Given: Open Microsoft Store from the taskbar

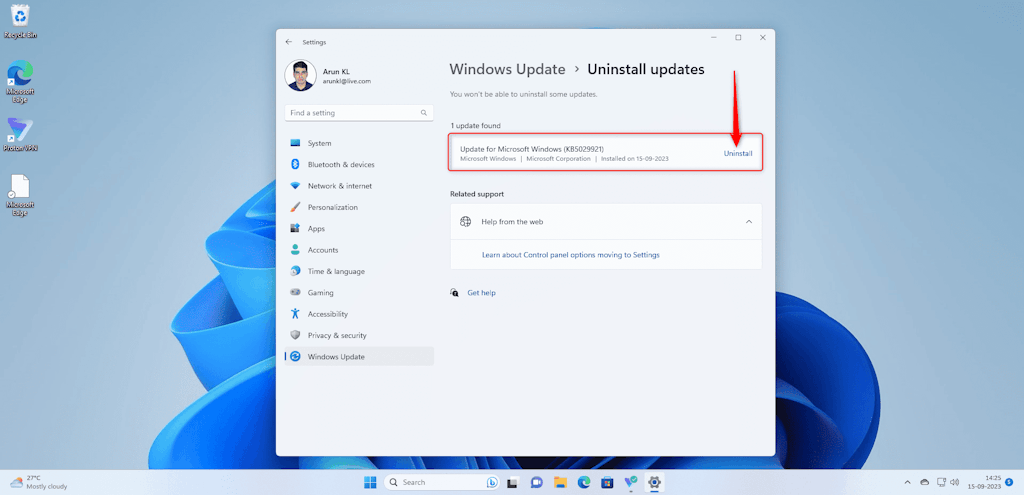Looking at the screenshot, I should [607, 483].
